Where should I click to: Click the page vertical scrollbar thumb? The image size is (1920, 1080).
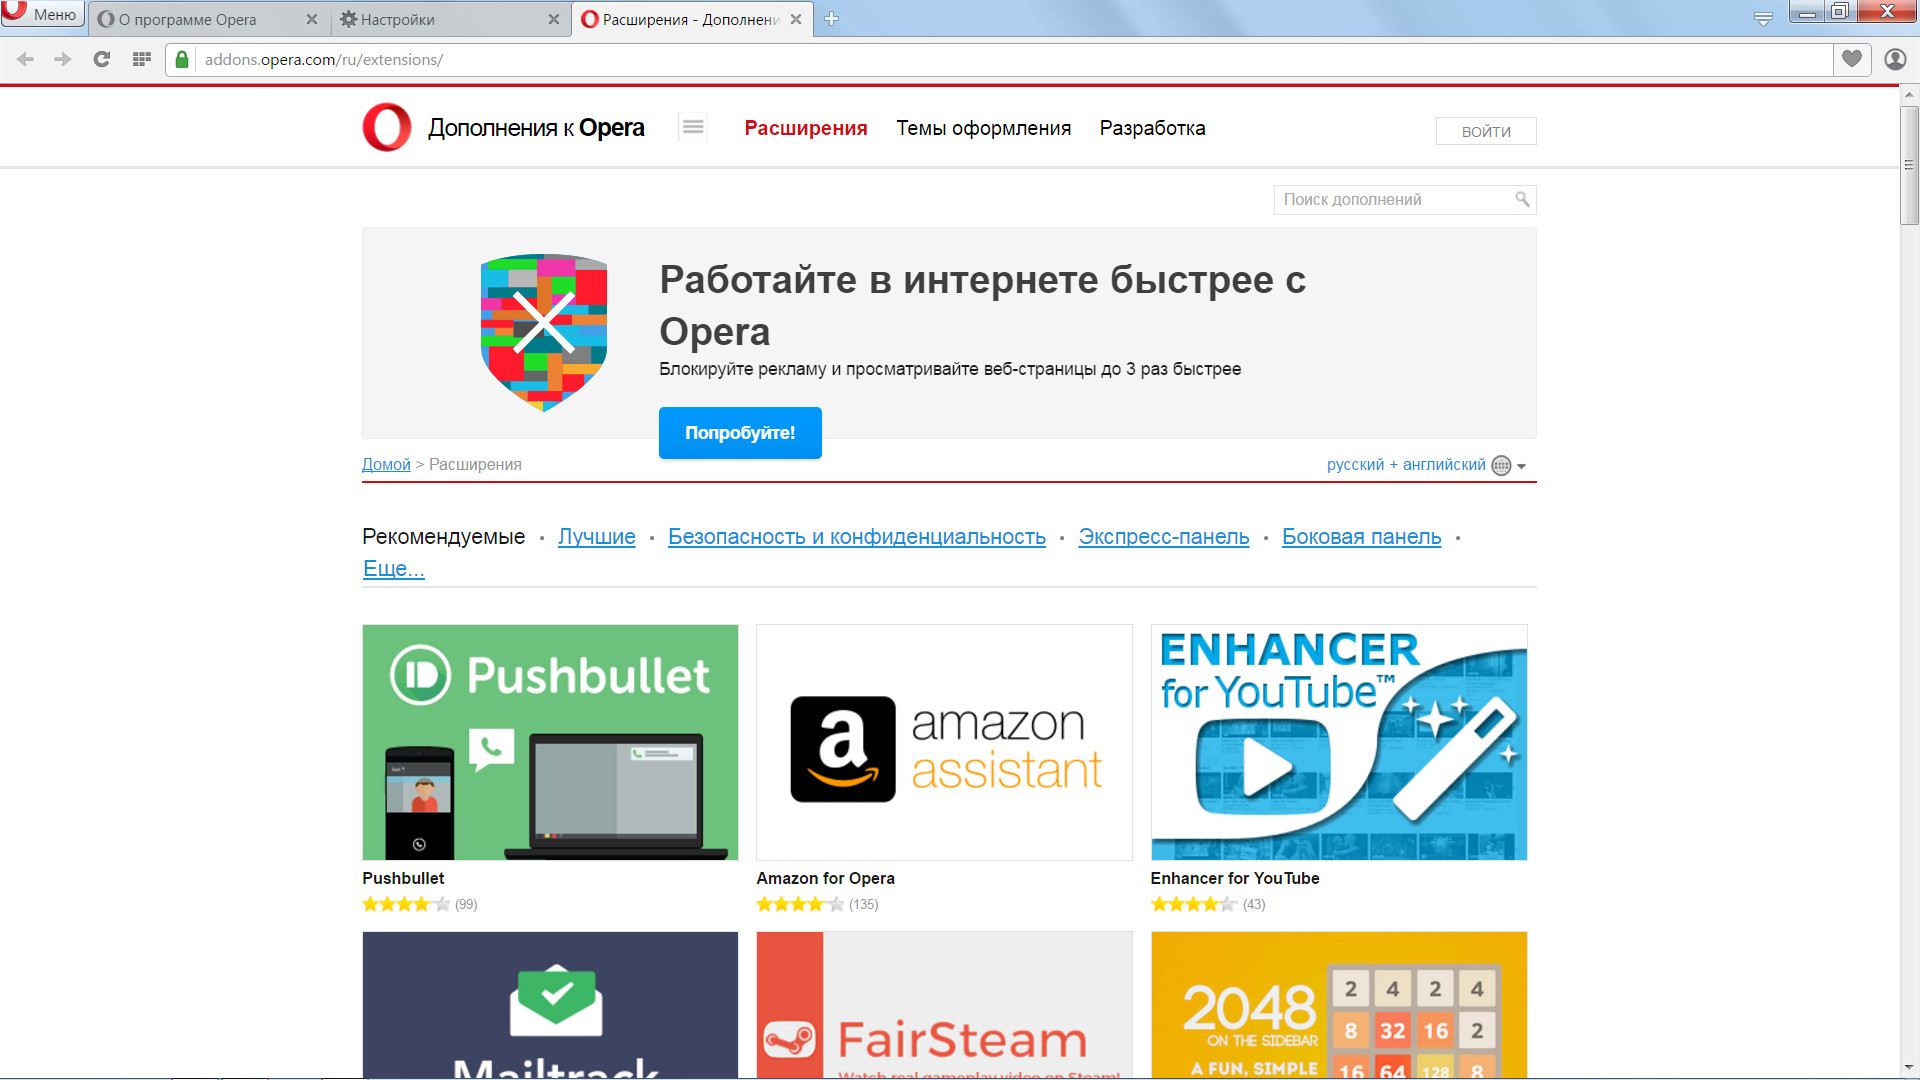(1909, 164)
